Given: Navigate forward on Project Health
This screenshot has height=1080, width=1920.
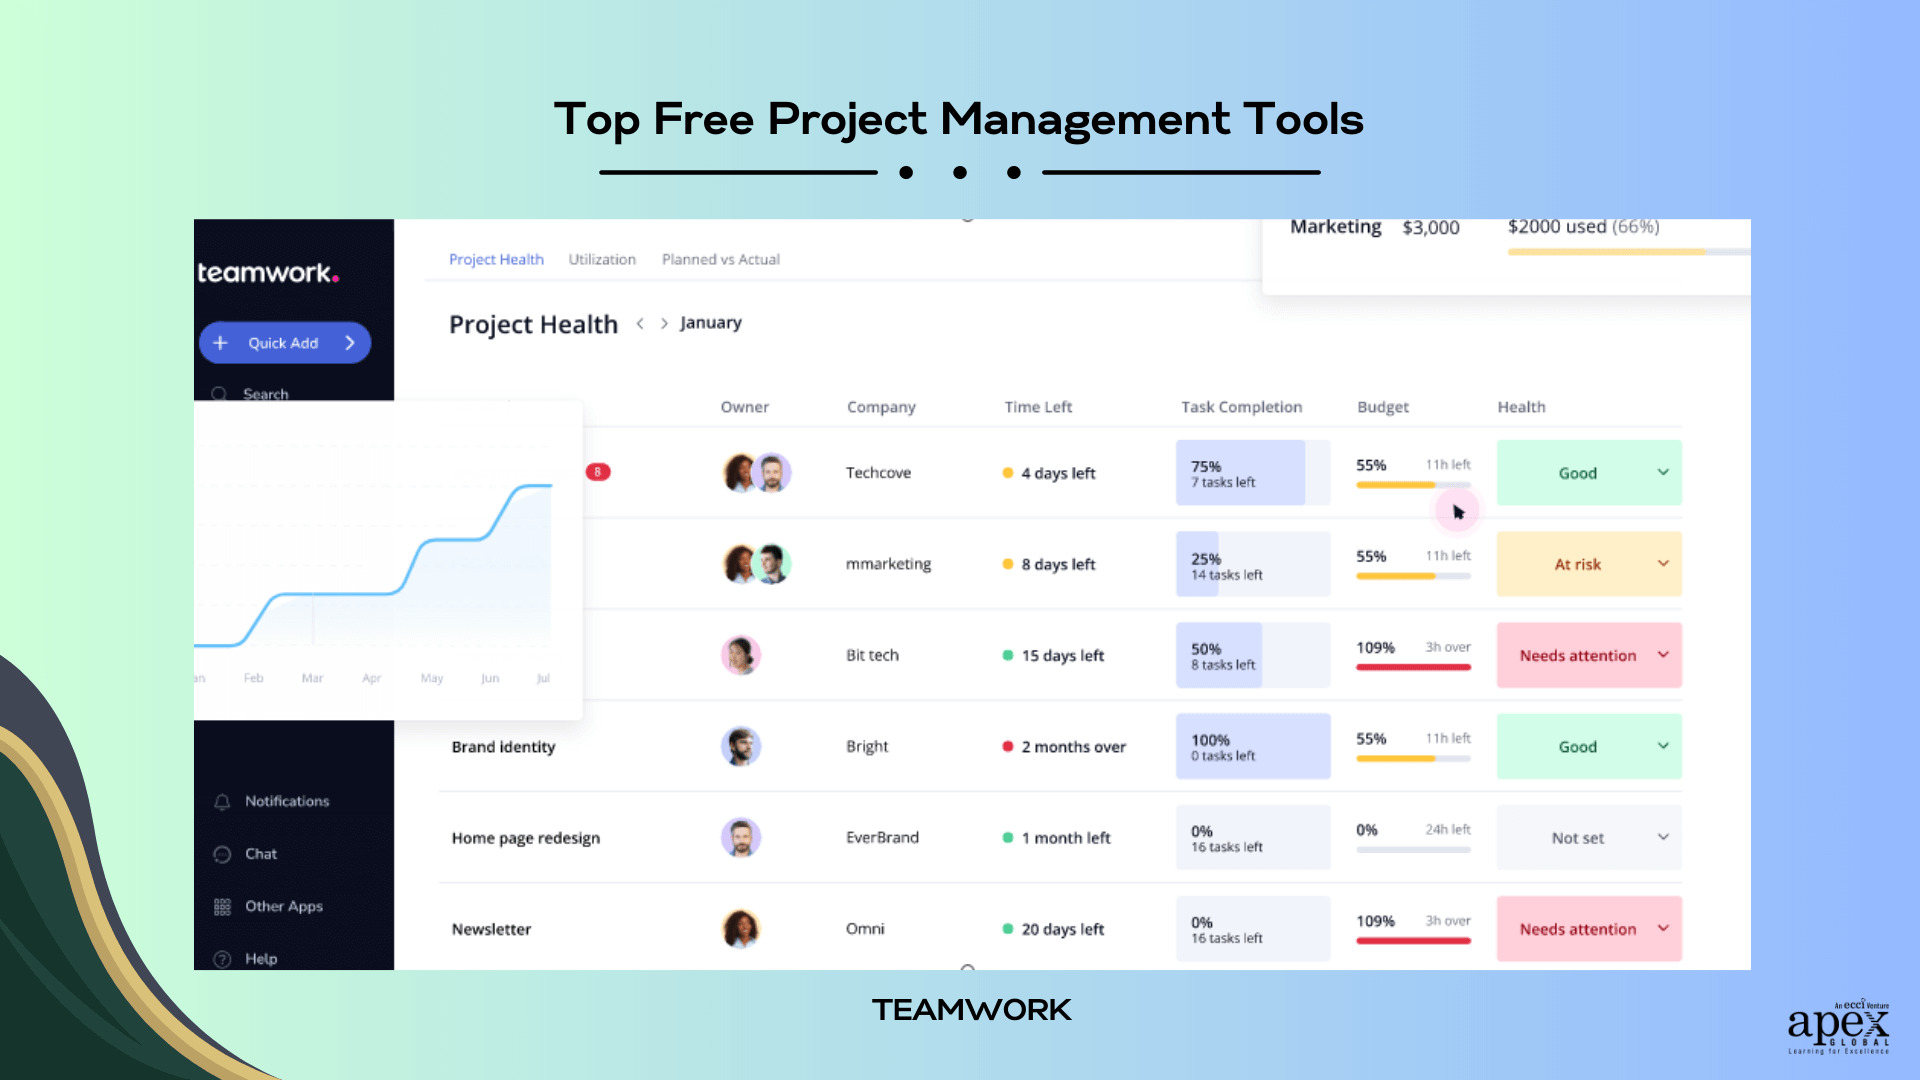Looking at the screenshot, I should pos(661,322).
